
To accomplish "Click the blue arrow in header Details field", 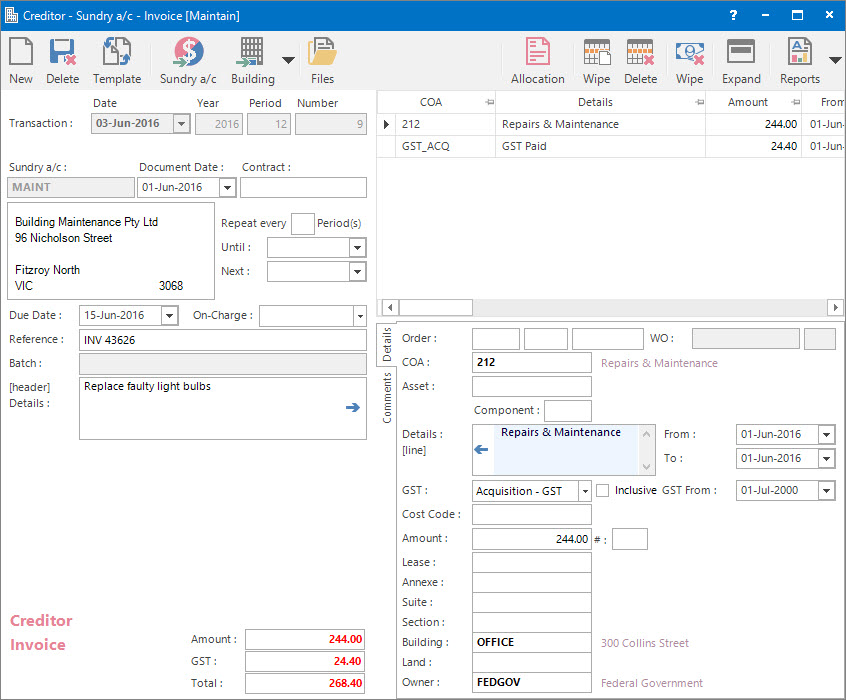I will tap(352, 407).
